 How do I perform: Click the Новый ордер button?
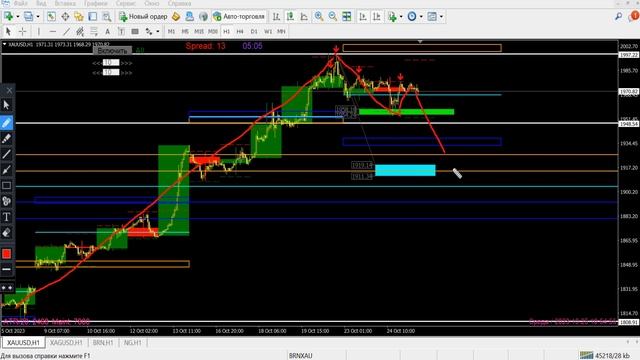pyautogui.click(x=143, y=16)
